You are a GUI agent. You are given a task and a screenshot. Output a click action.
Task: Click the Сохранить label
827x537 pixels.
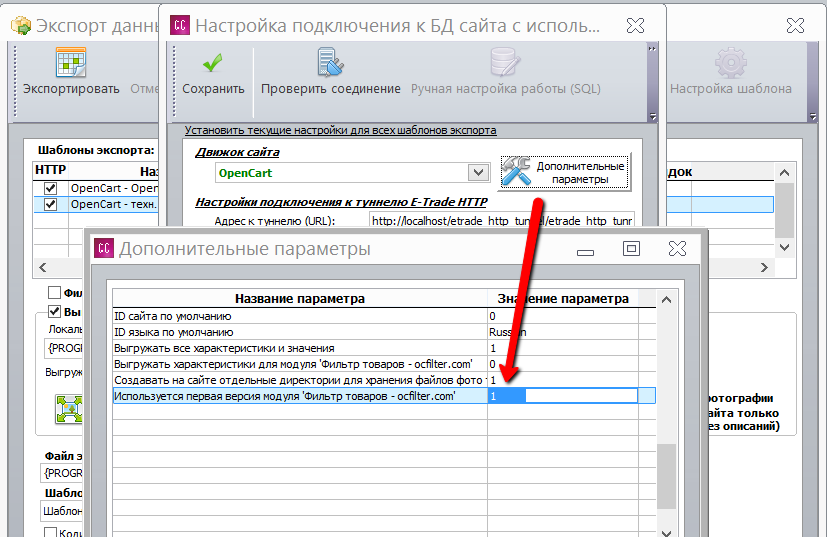pyautogui.click(x=213, y=89)
